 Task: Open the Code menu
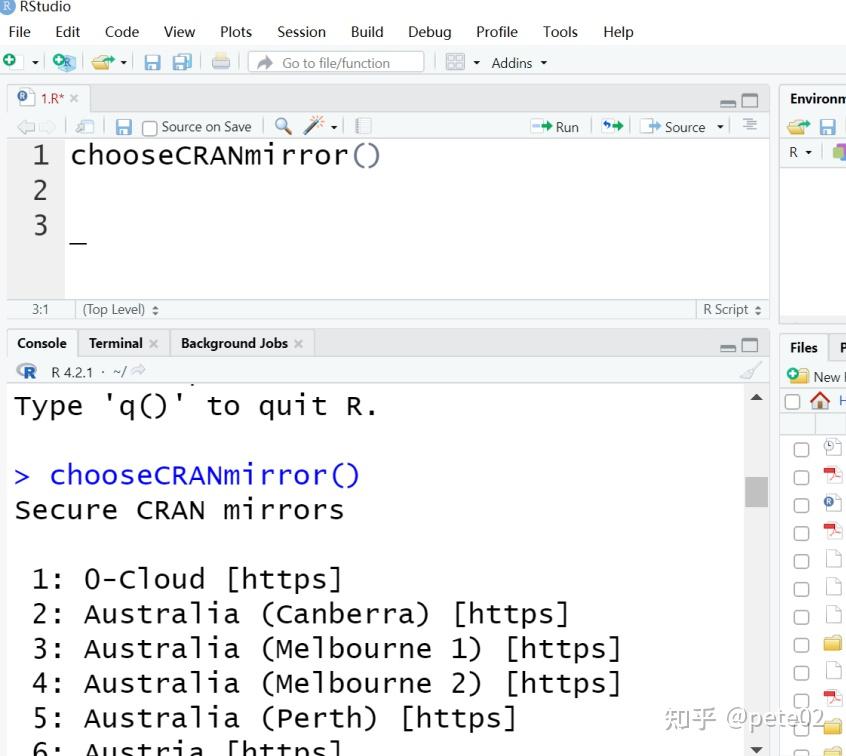point(122,32)
